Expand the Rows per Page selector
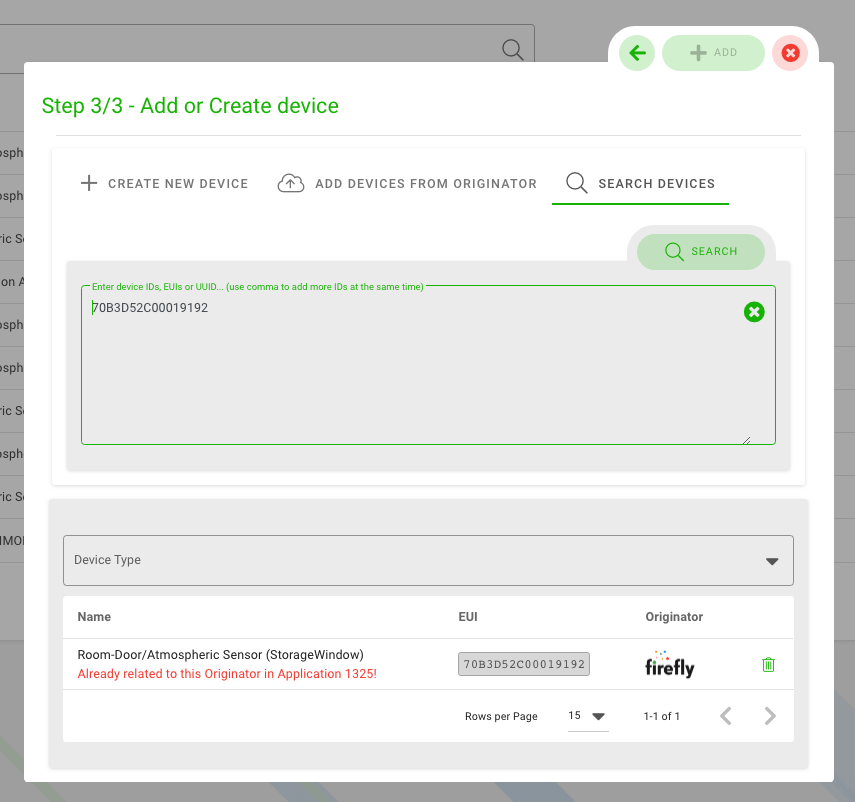The image size is (855, 802). click(x=587, y=716)
